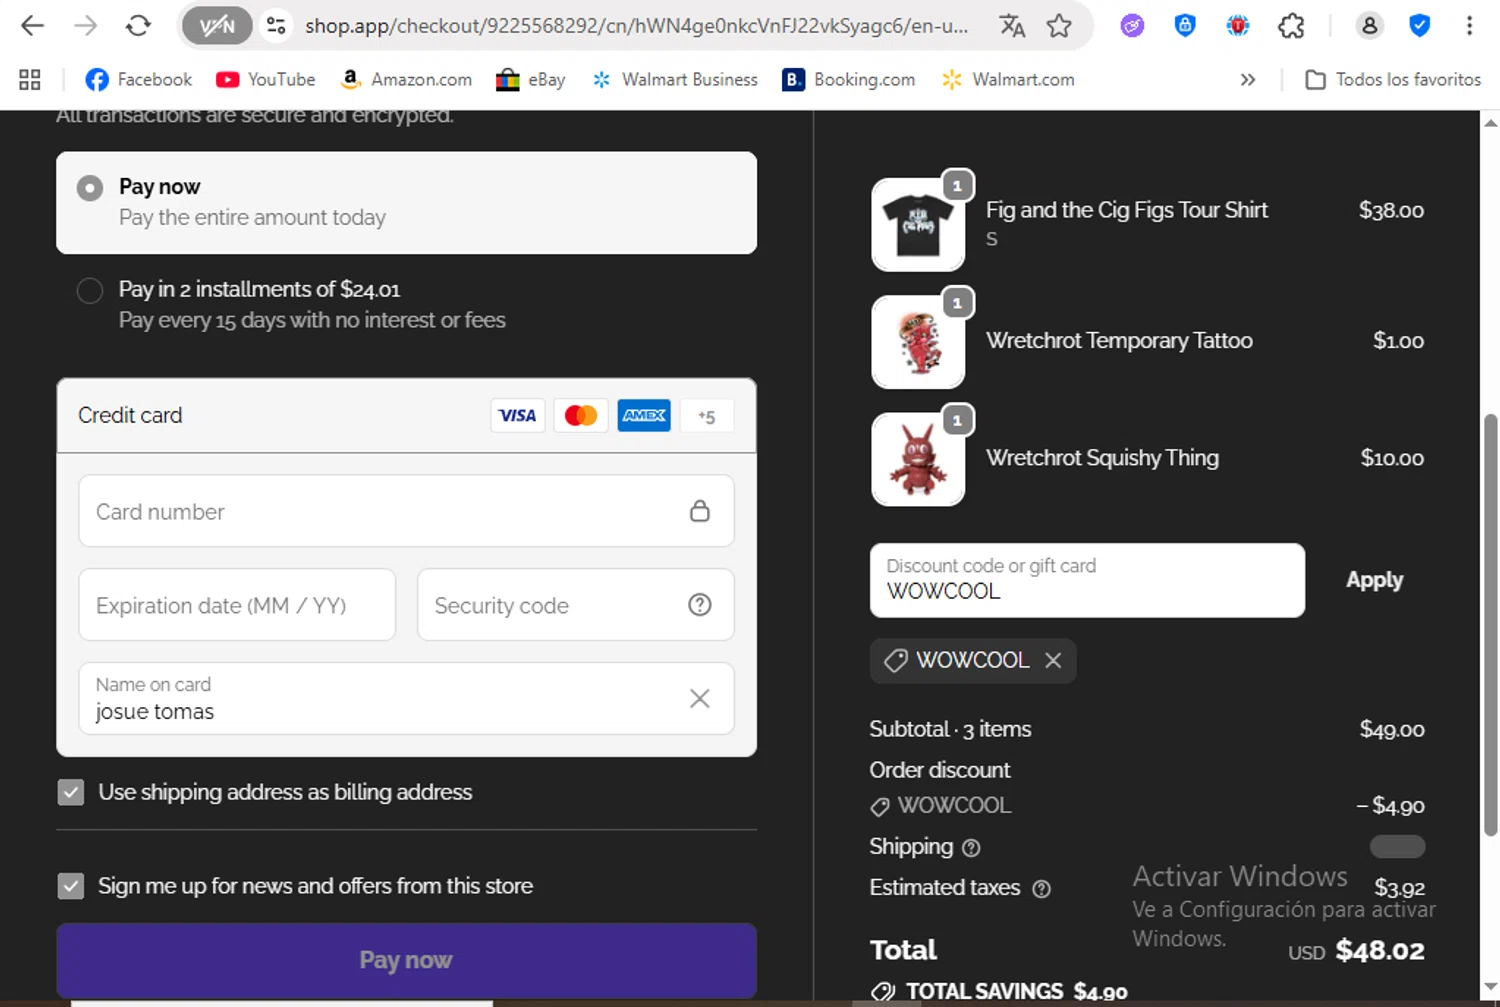Apply the discount code

pos(1374,580)
